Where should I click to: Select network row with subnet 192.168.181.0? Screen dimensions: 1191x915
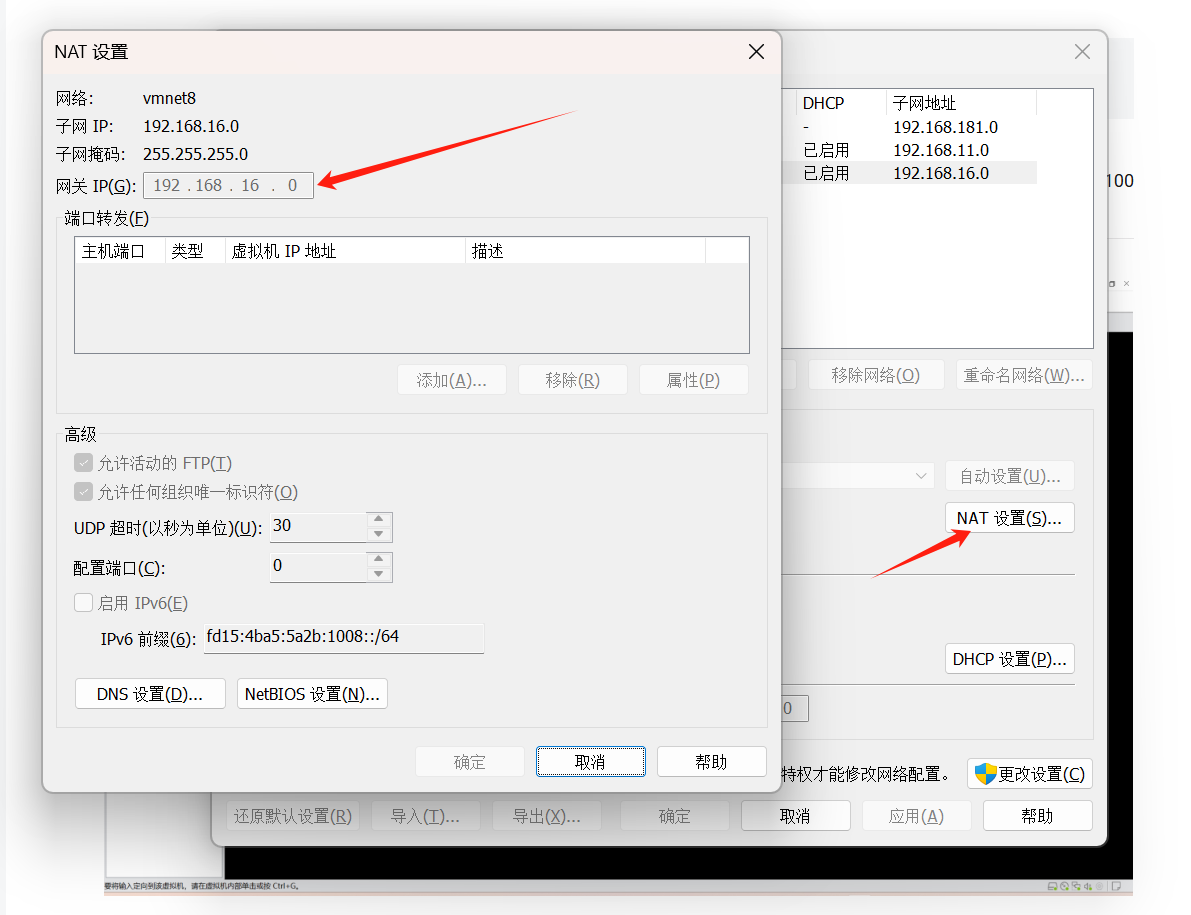point(909,127)
